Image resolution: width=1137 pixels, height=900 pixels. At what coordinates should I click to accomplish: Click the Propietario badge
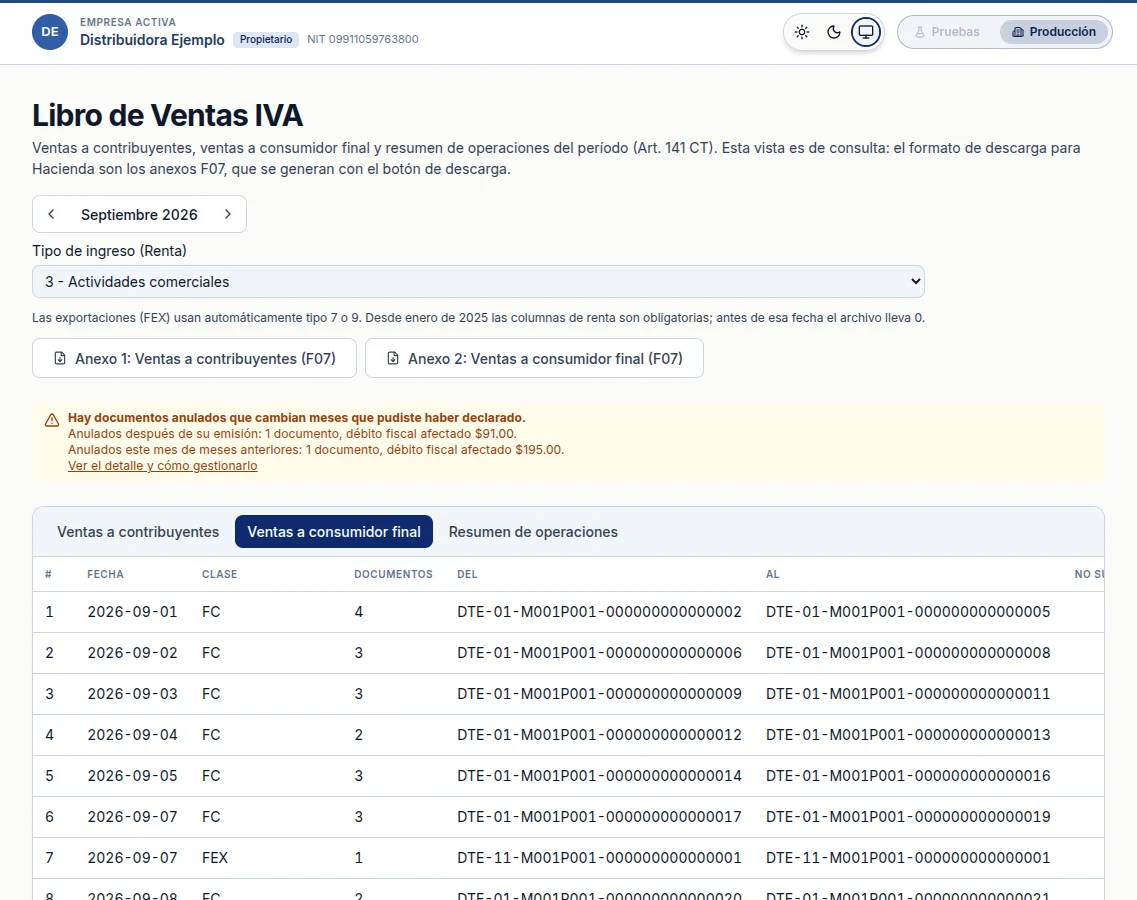point(266,39)
